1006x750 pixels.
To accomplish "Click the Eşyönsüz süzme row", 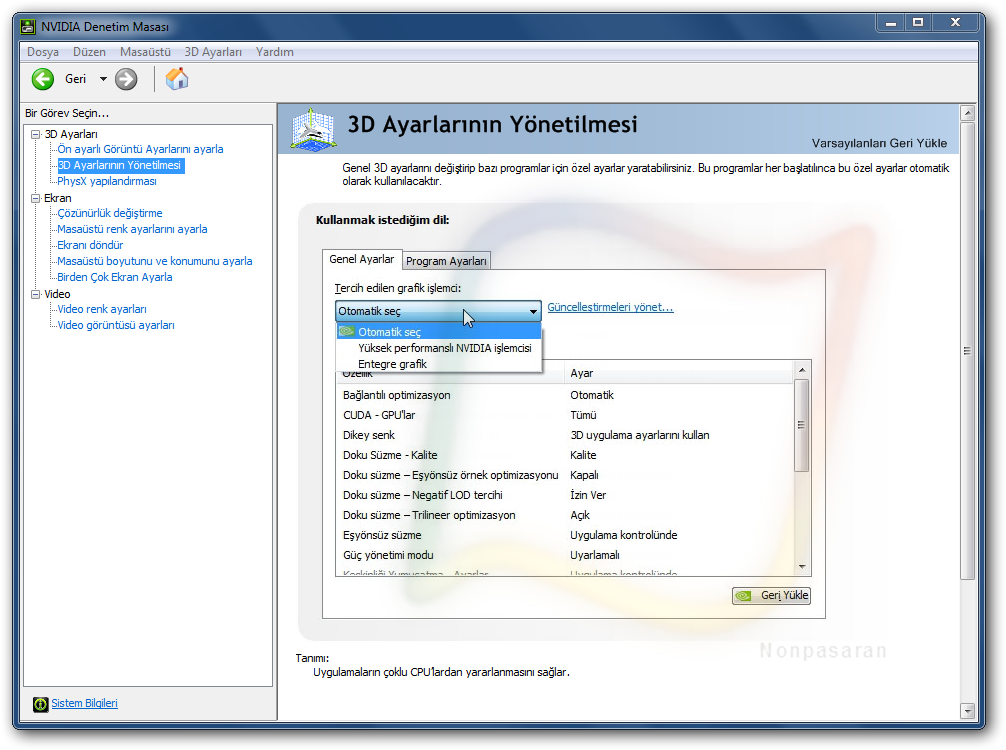I will click(565, 534).
